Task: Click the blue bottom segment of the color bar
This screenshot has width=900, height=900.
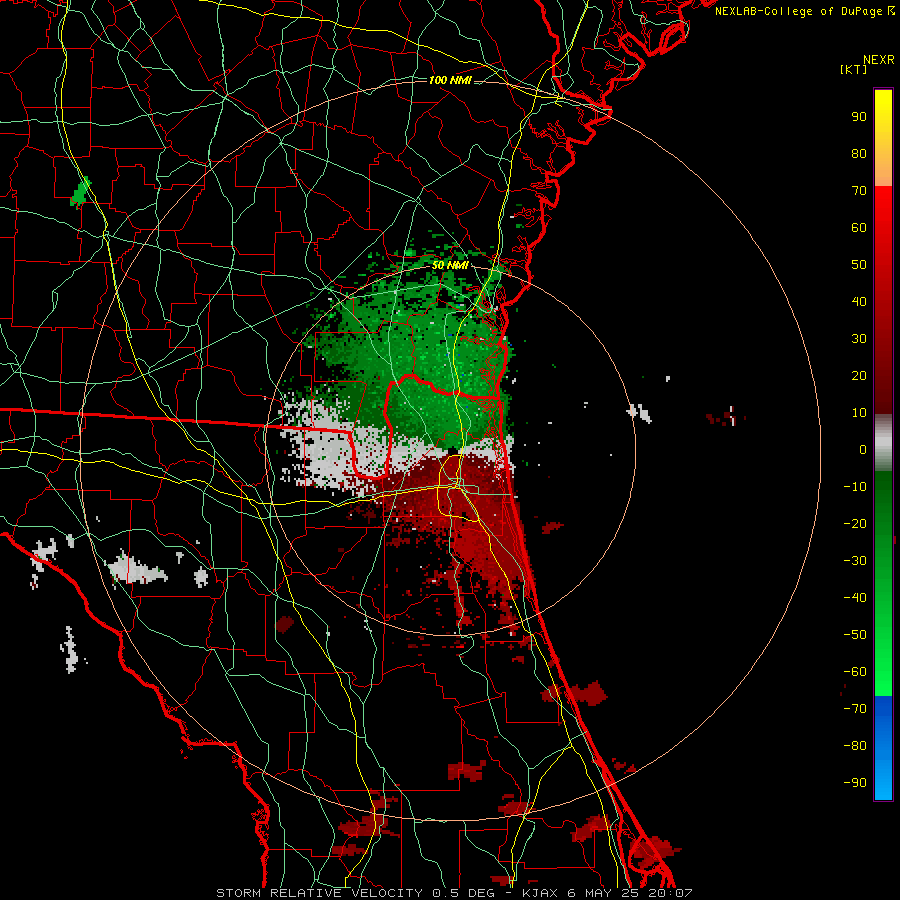Action: 883,748
